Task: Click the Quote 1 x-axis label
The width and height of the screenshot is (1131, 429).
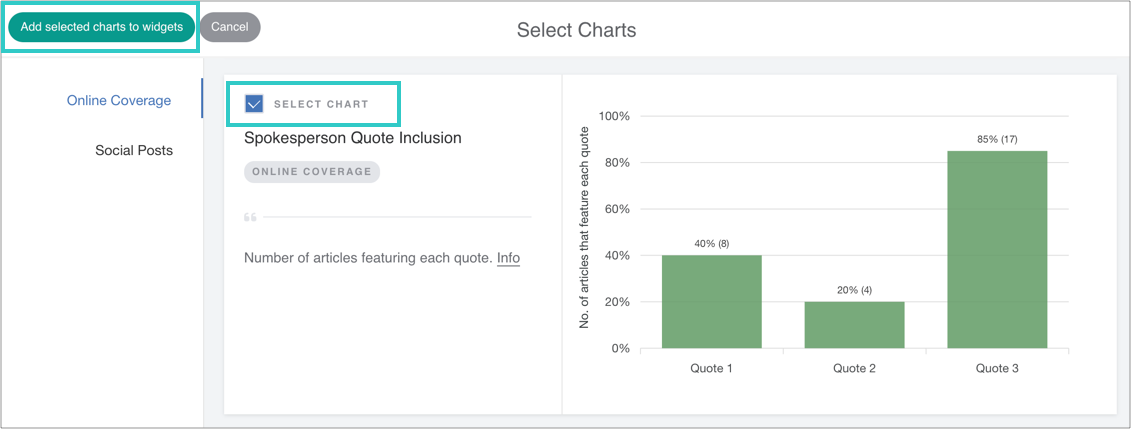Action: pos(711,368)
